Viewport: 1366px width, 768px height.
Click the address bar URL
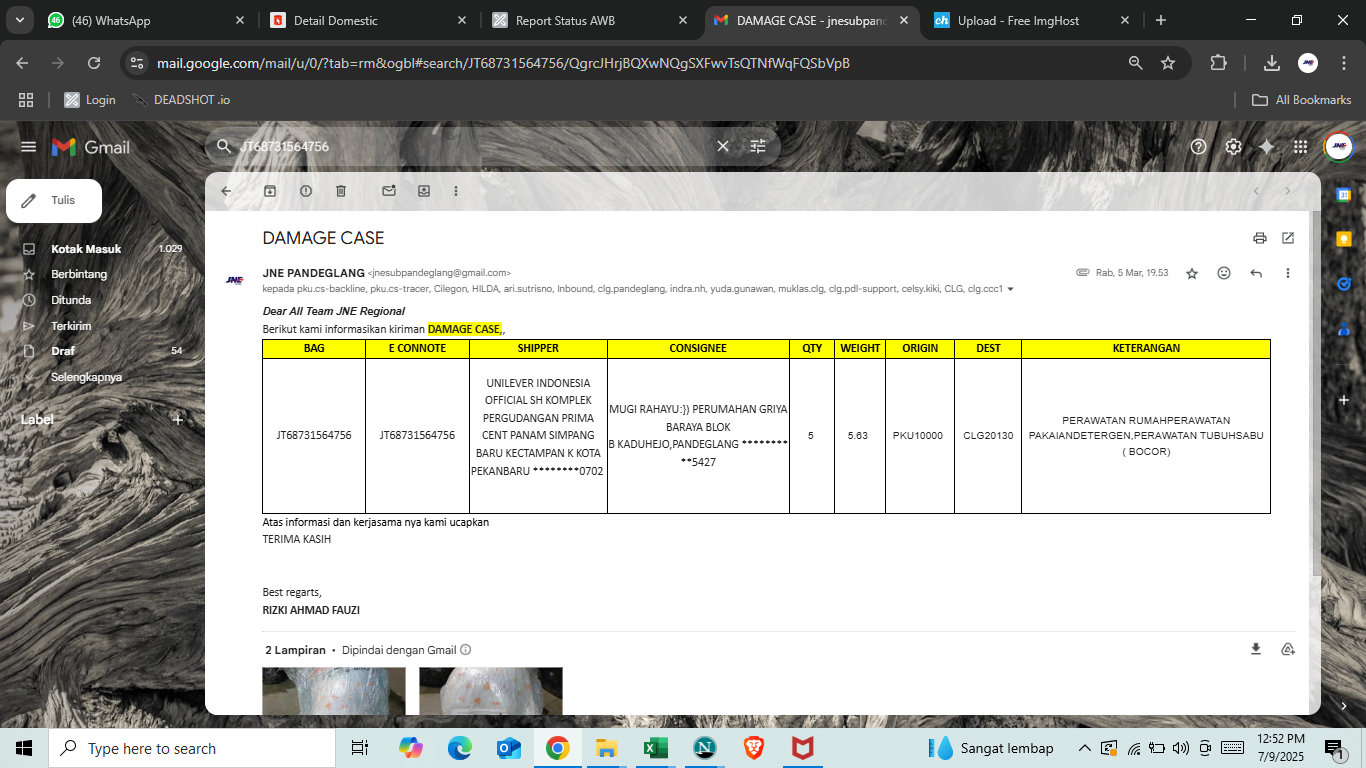(503, 63)
